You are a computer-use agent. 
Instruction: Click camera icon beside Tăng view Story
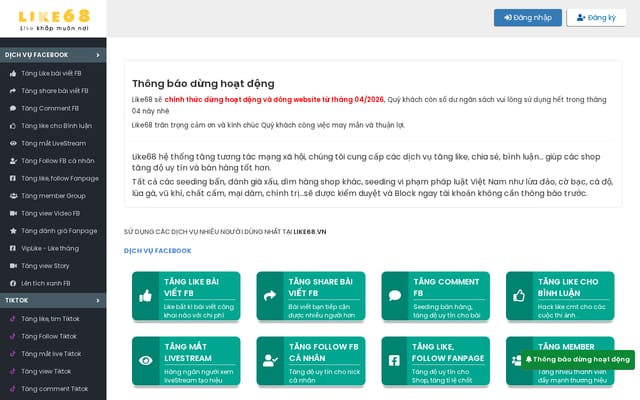coord(13,266)
